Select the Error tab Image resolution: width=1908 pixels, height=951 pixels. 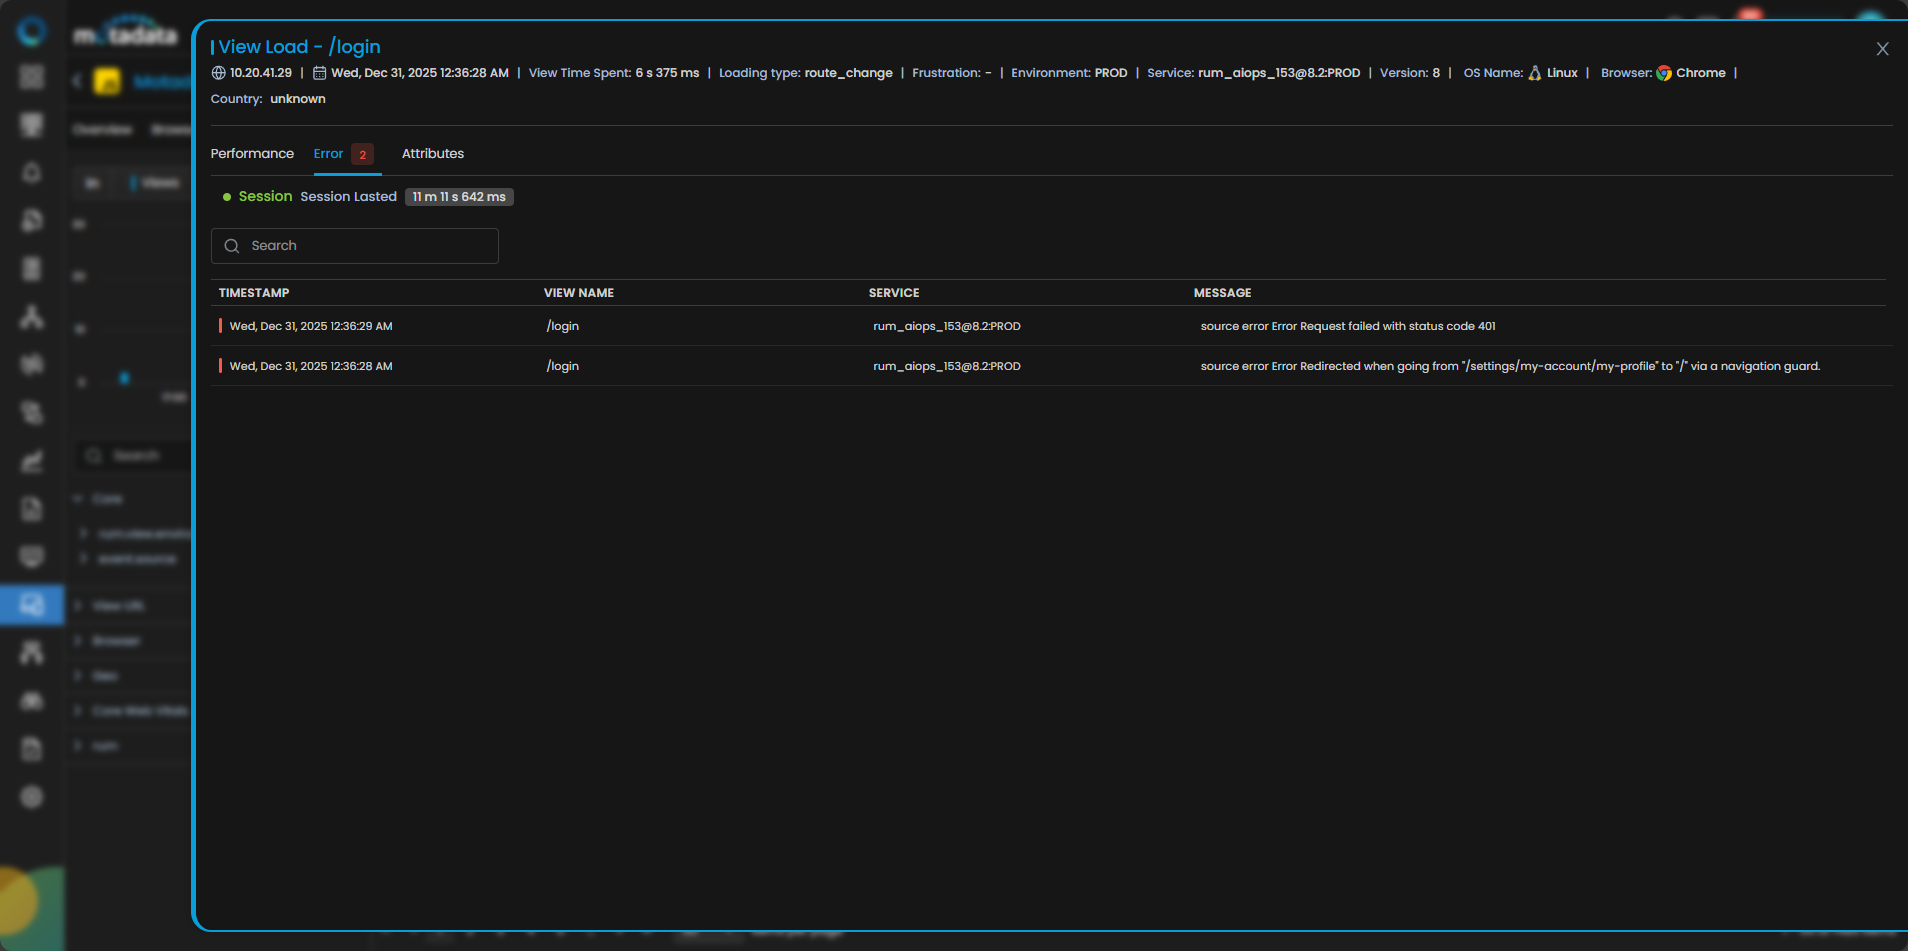coord(328,154)
